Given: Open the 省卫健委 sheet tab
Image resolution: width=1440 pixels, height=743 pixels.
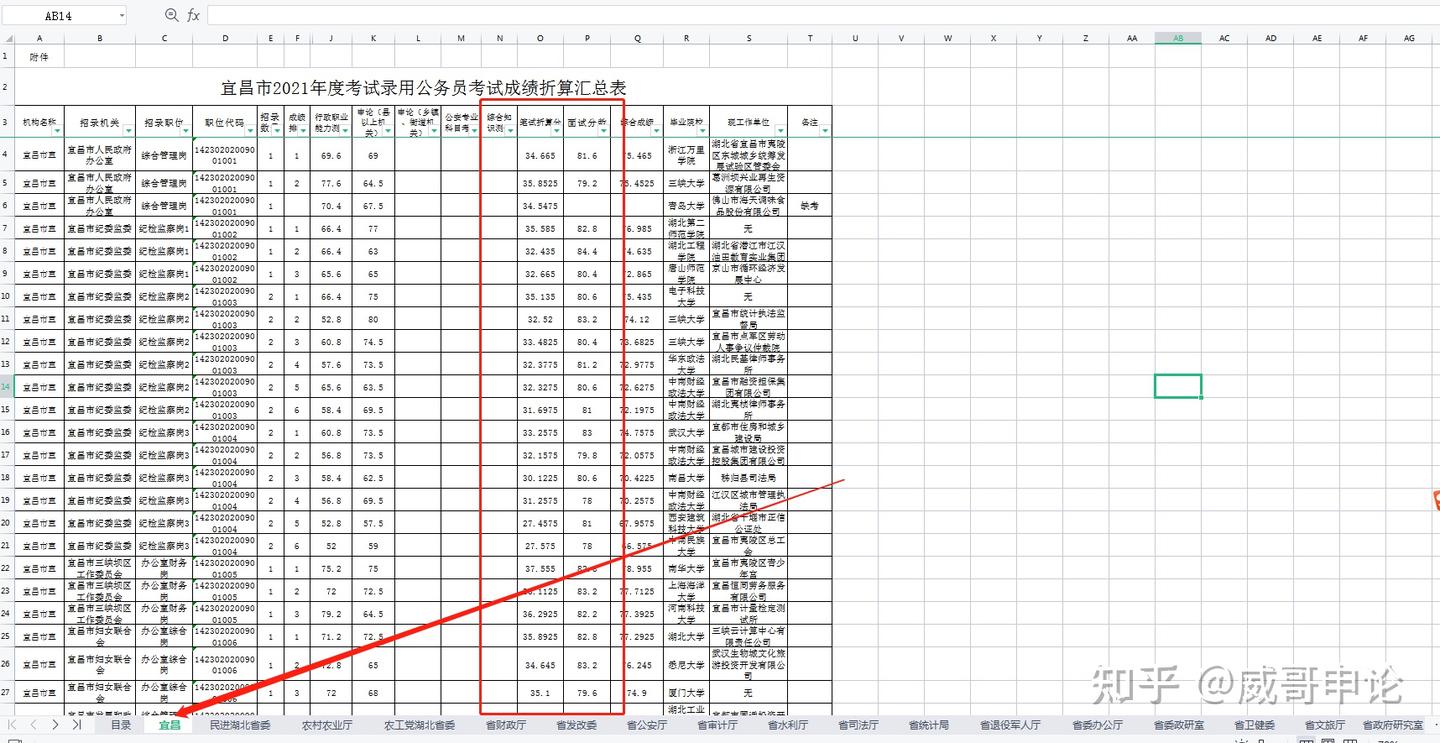Looking at the screenshot, I should pos(1254,725).
